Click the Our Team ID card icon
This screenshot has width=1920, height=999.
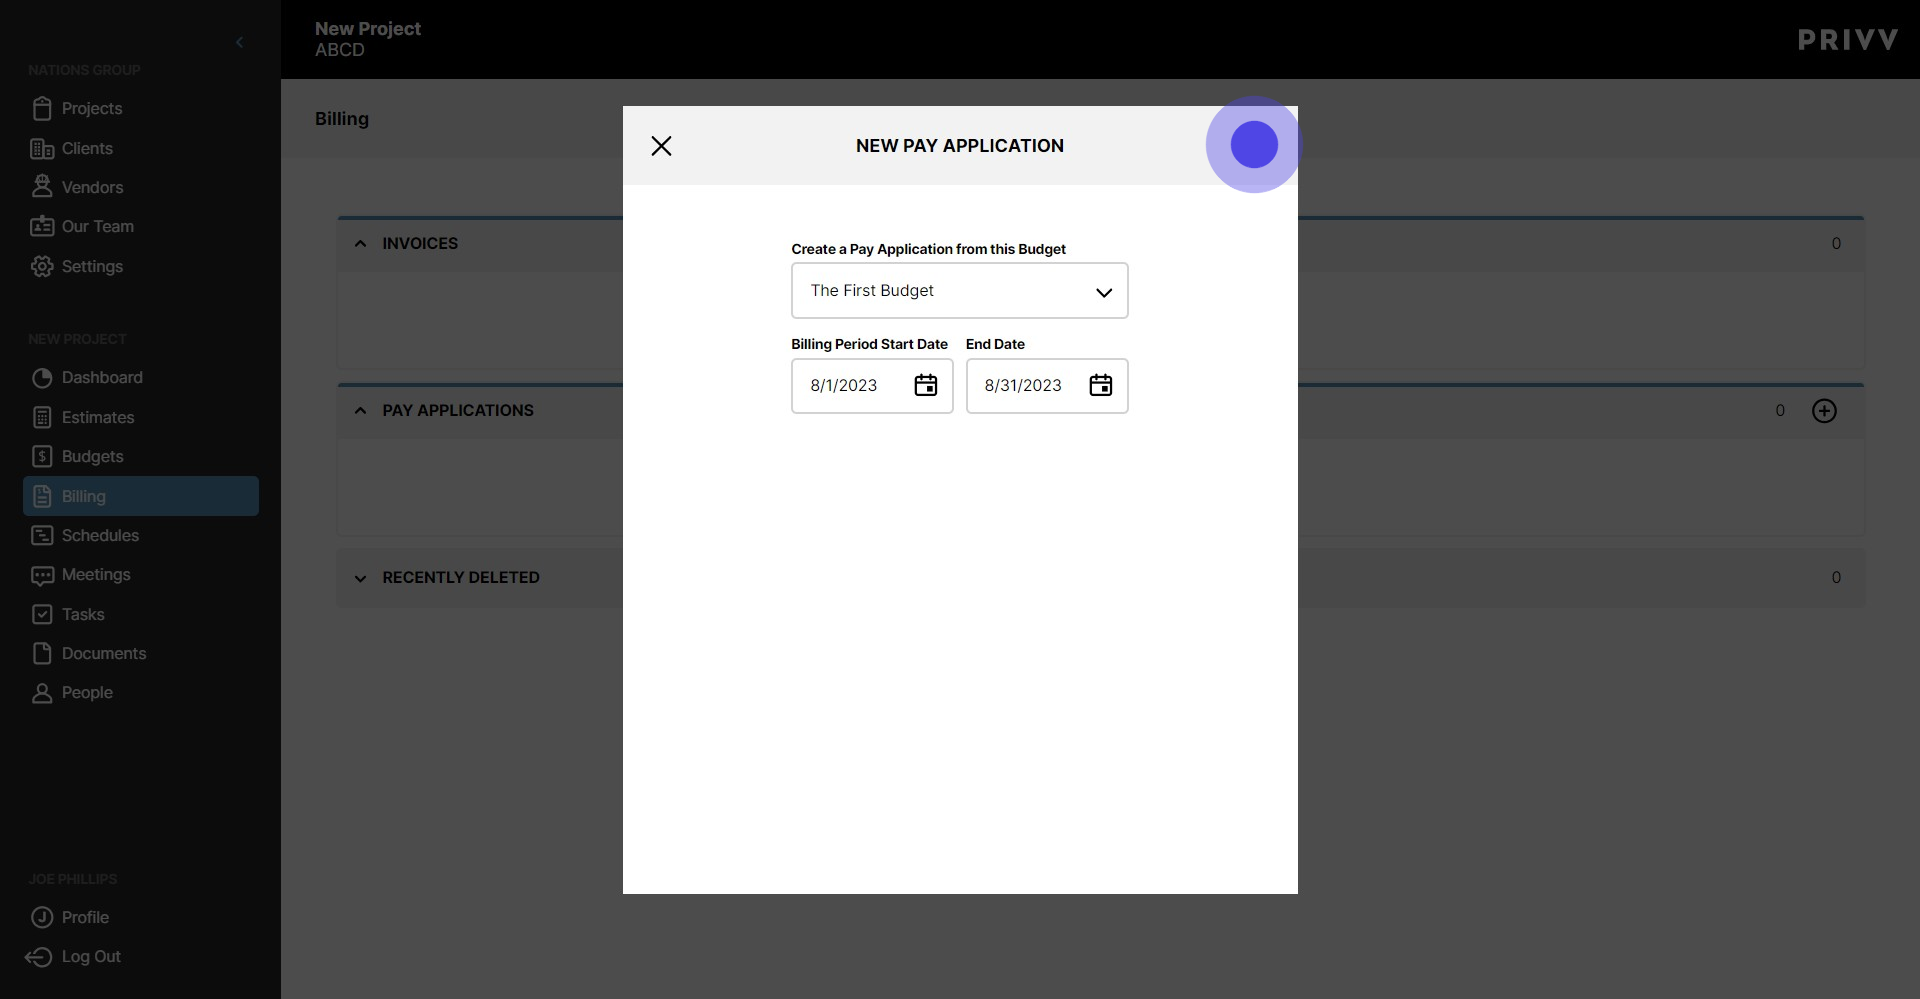[x=42, y=226]
